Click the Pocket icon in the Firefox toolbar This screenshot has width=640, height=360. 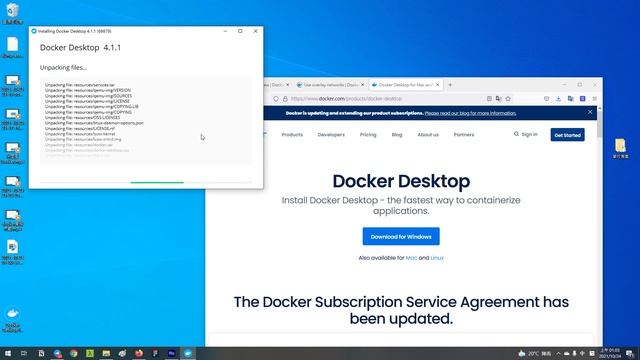click(x=547, y=99)
